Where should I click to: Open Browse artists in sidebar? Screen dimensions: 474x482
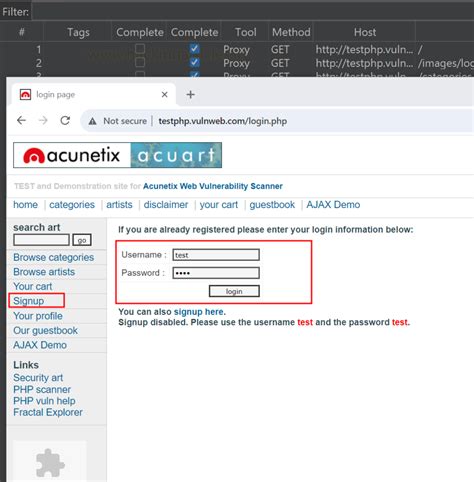(x=44, y=272)
